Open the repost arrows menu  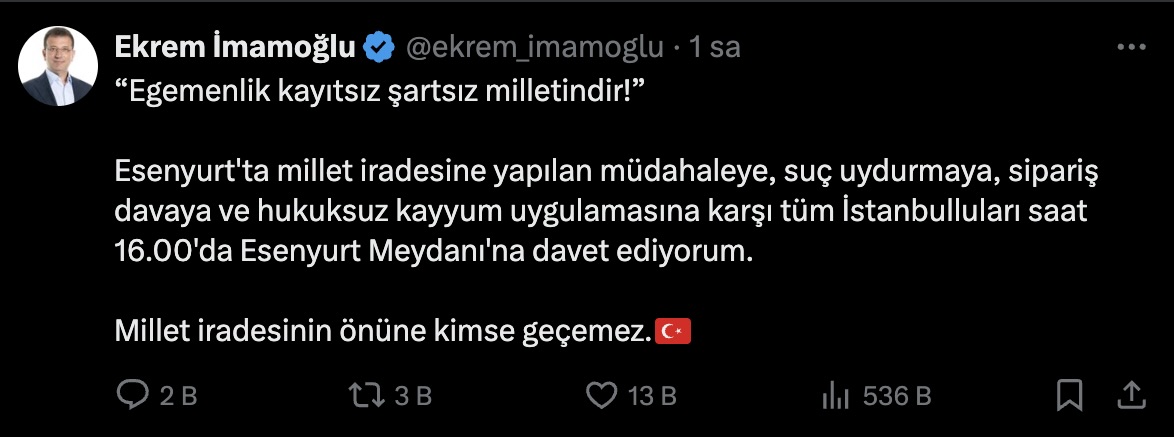tap(366, 396)
